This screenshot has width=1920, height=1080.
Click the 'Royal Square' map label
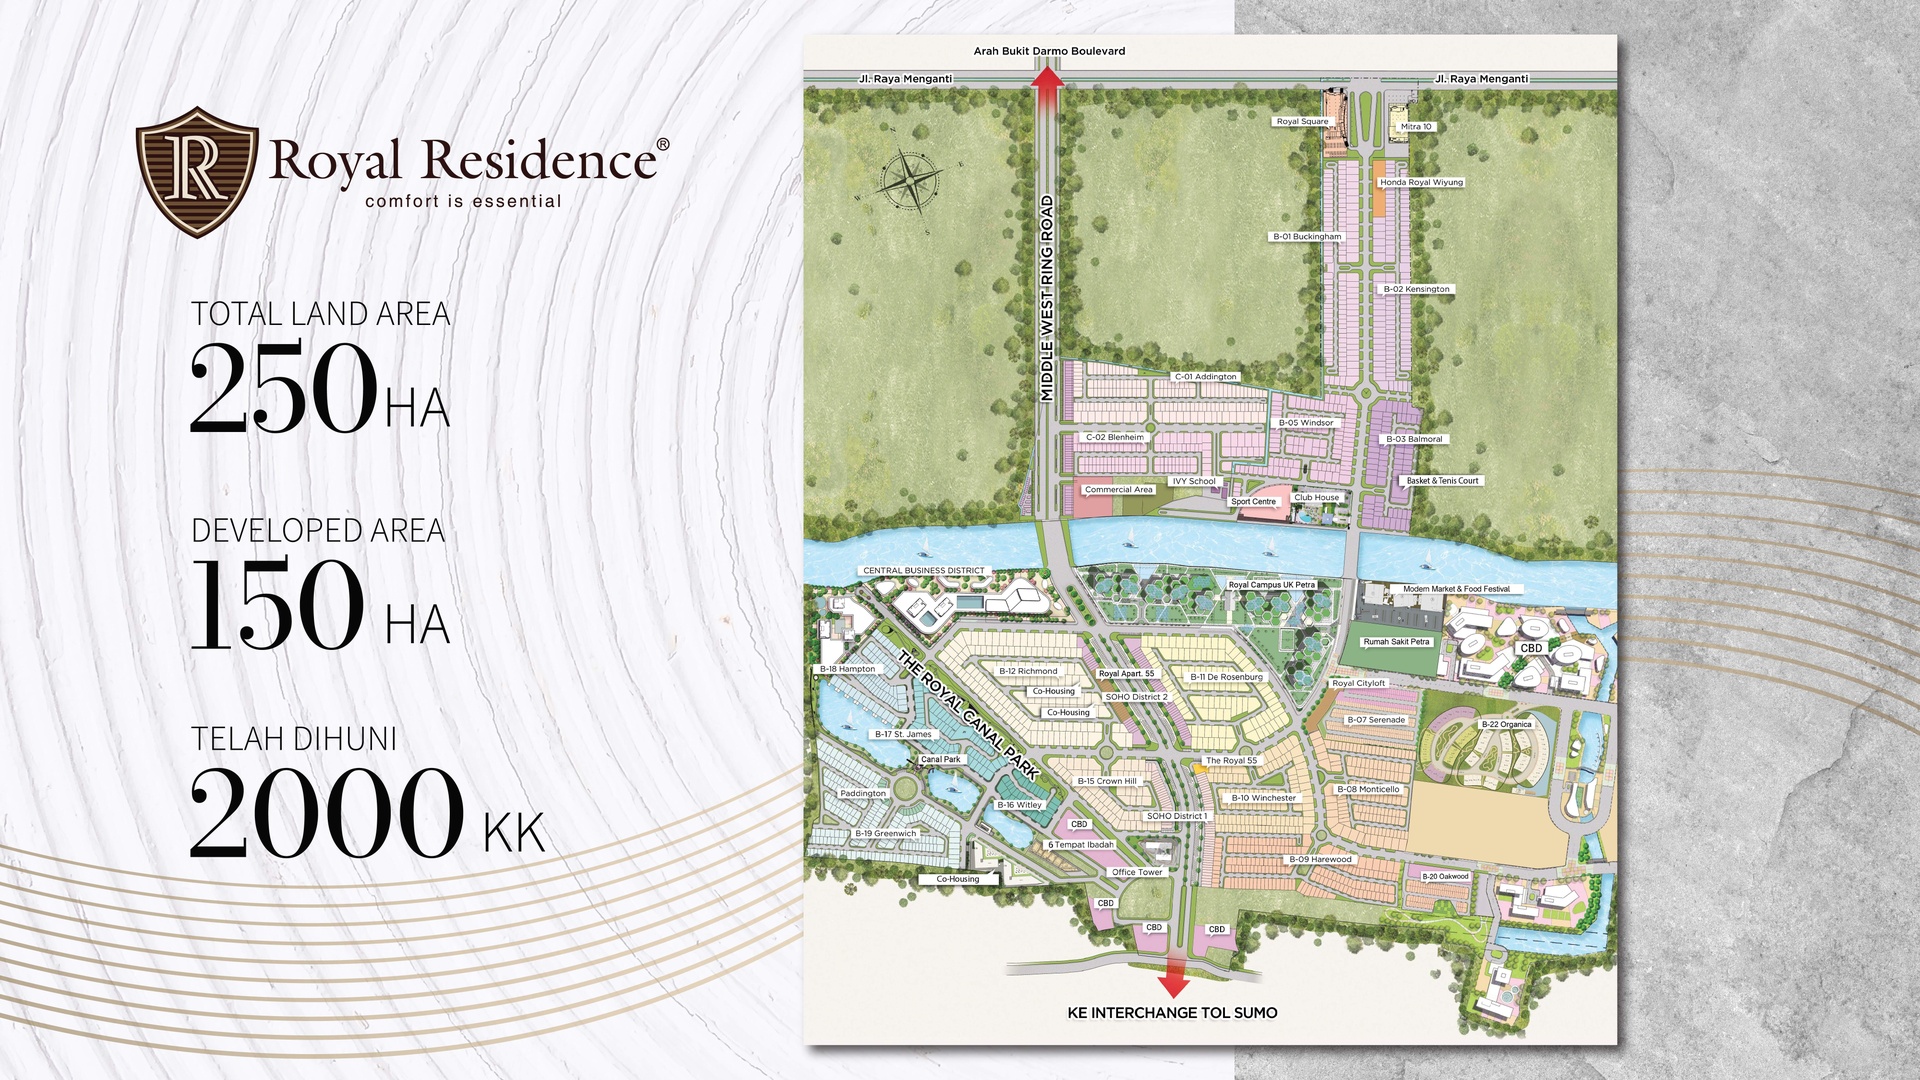coord(1302,121)
